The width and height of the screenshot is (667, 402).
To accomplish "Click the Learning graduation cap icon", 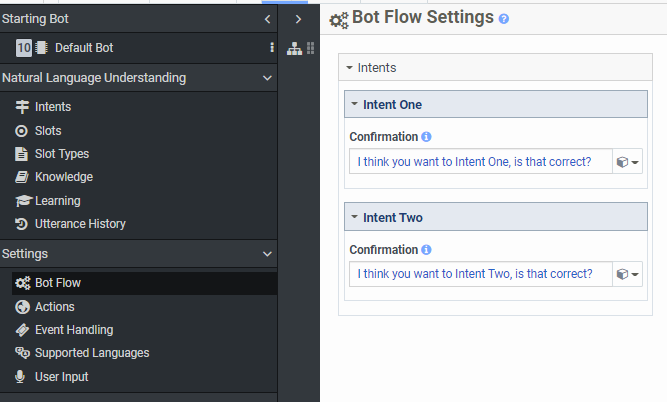I will coord(22,201).
